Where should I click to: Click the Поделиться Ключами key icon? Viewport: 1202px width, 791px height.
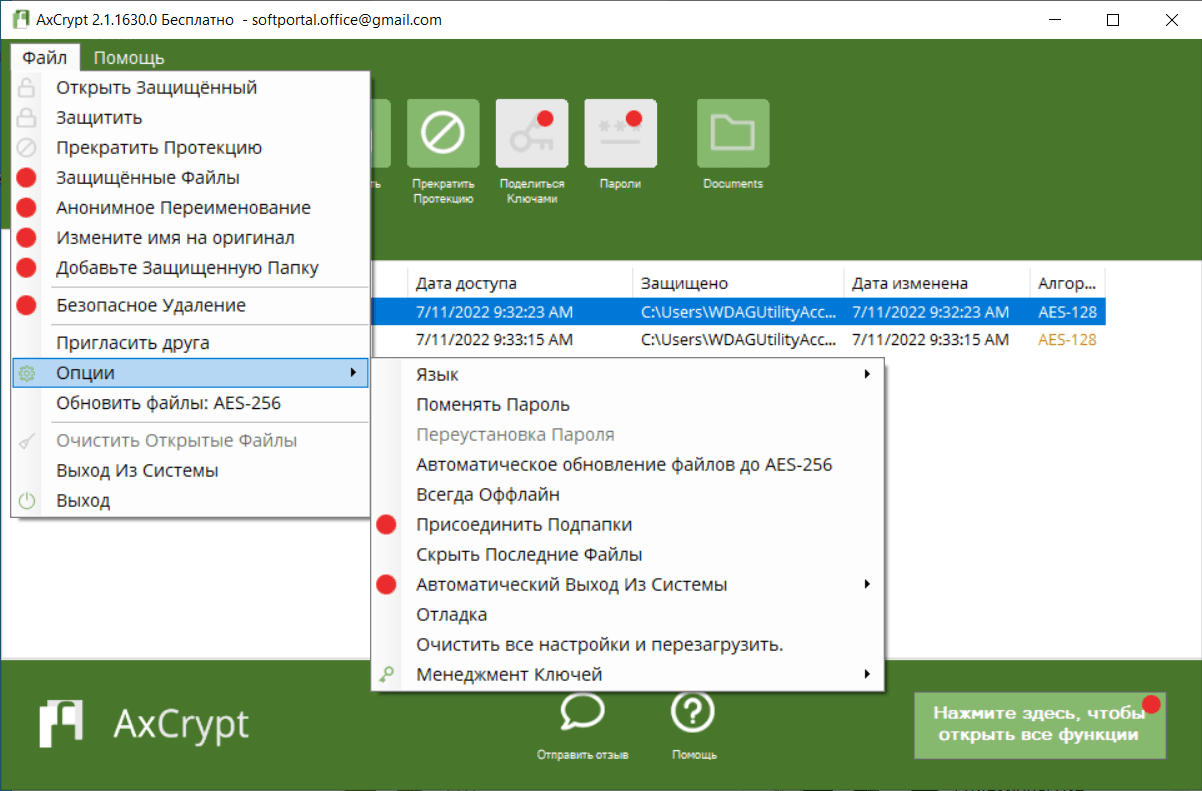click(531, 133)
